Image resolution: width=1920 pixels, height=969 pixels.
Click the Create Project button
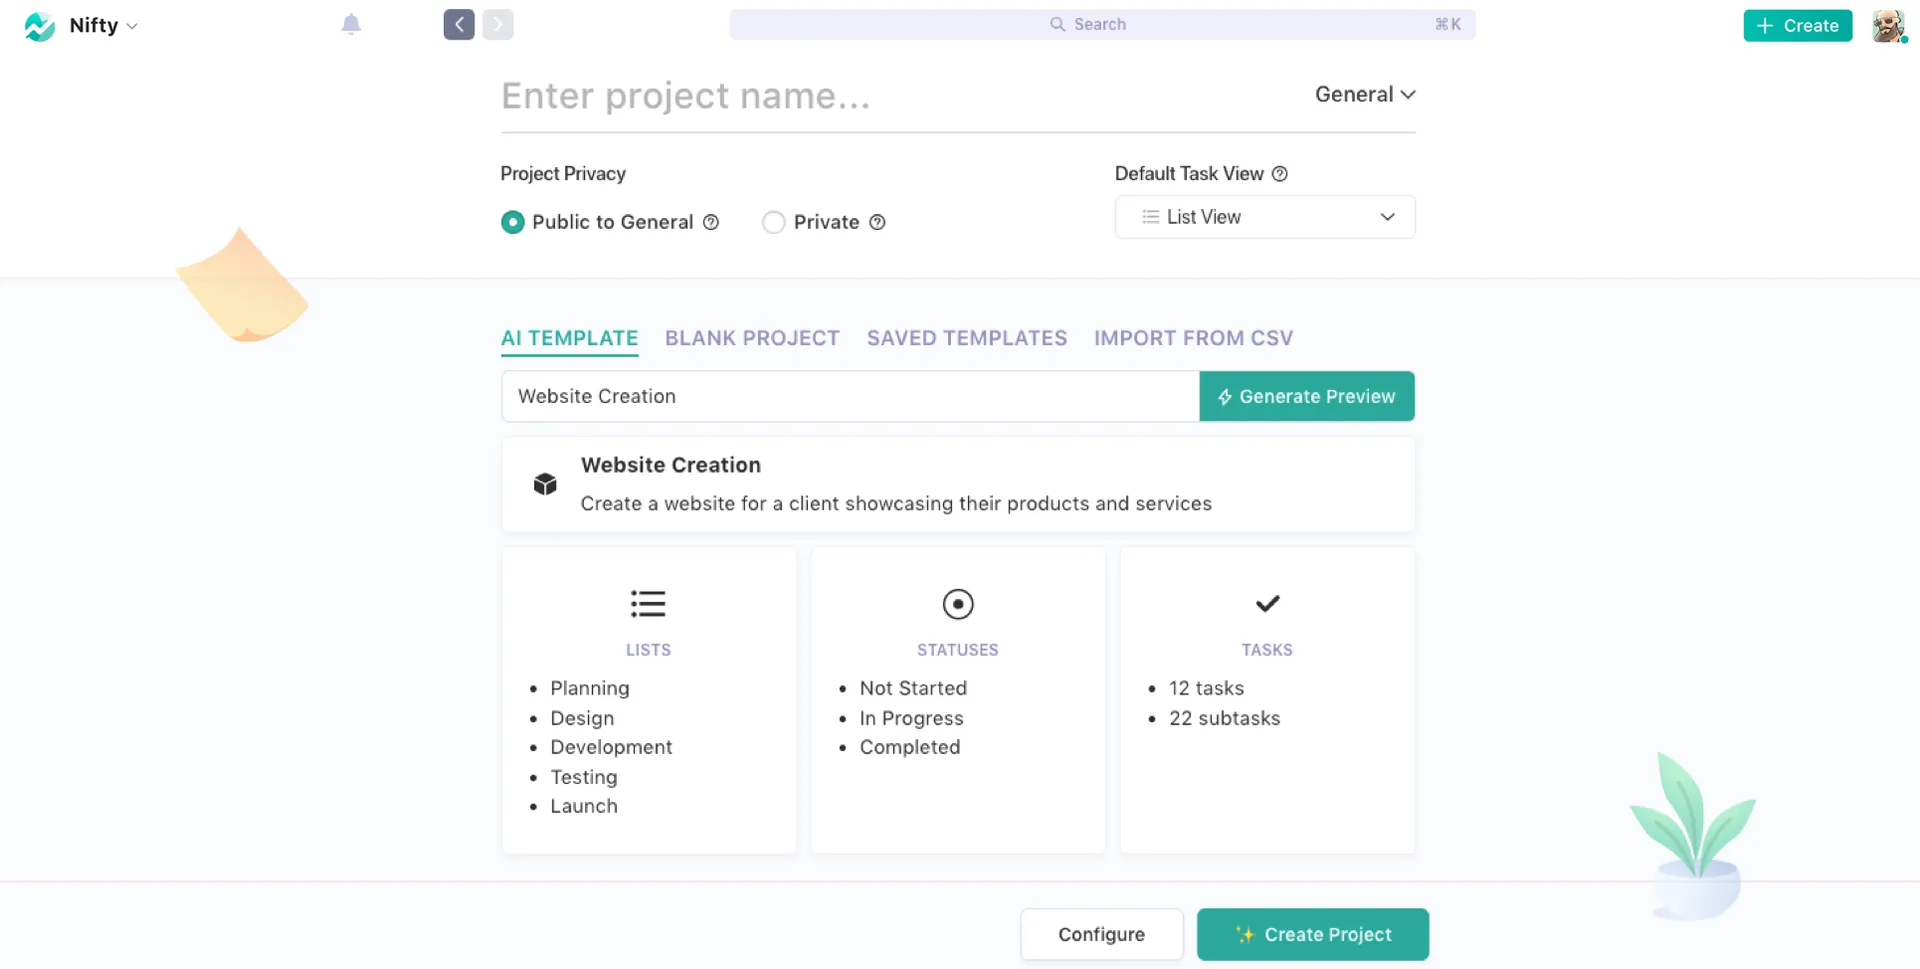pyautogui.click(x=1313, y=934)
